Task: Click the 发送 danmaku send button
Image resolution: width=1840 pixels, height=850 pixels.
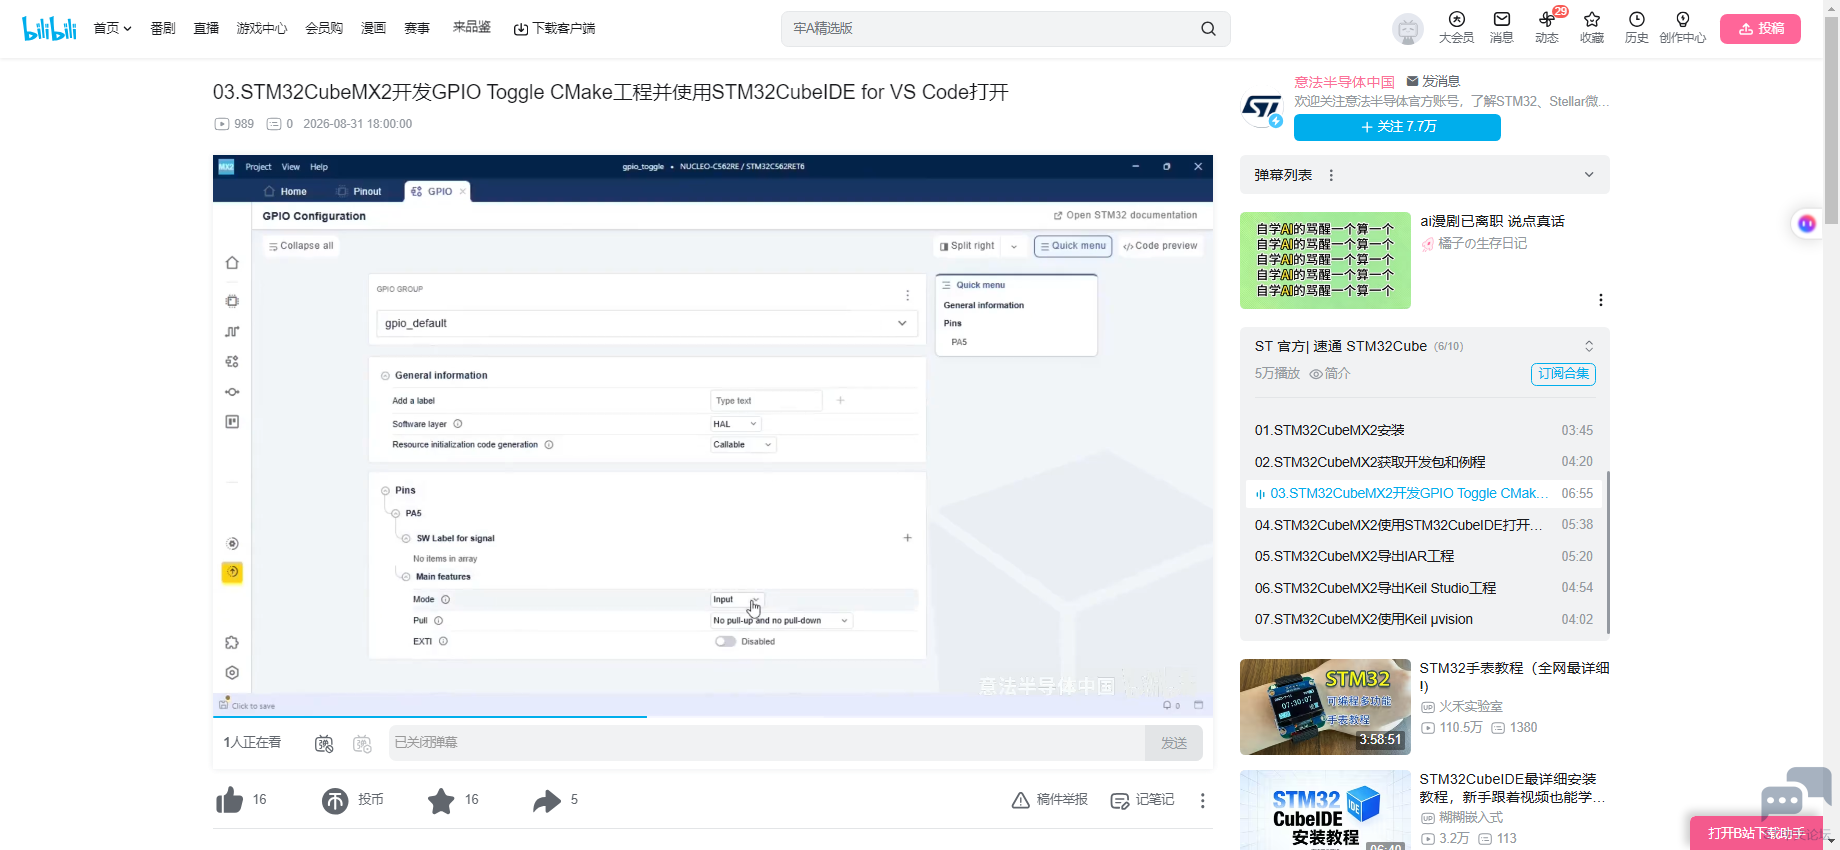Action: click(x=1174, y=743)
